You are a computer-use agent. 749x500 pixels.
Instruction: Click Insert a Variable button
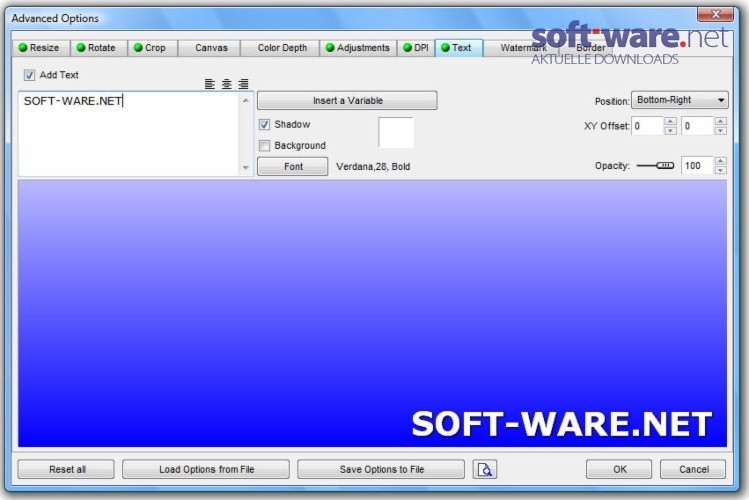[x=347, y=101]
